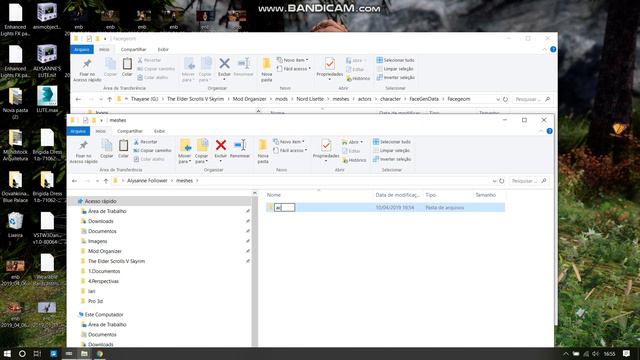Viewport: 640px width, 360px height.
Task: Collapse the ribbon in meshes window
Action: point(541,131)
